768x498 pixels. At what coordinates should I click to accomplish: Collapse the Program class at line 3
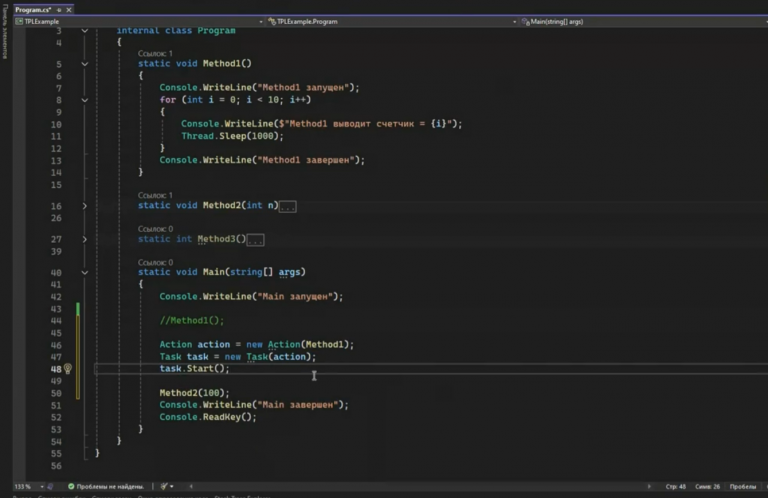click(84, 31)
